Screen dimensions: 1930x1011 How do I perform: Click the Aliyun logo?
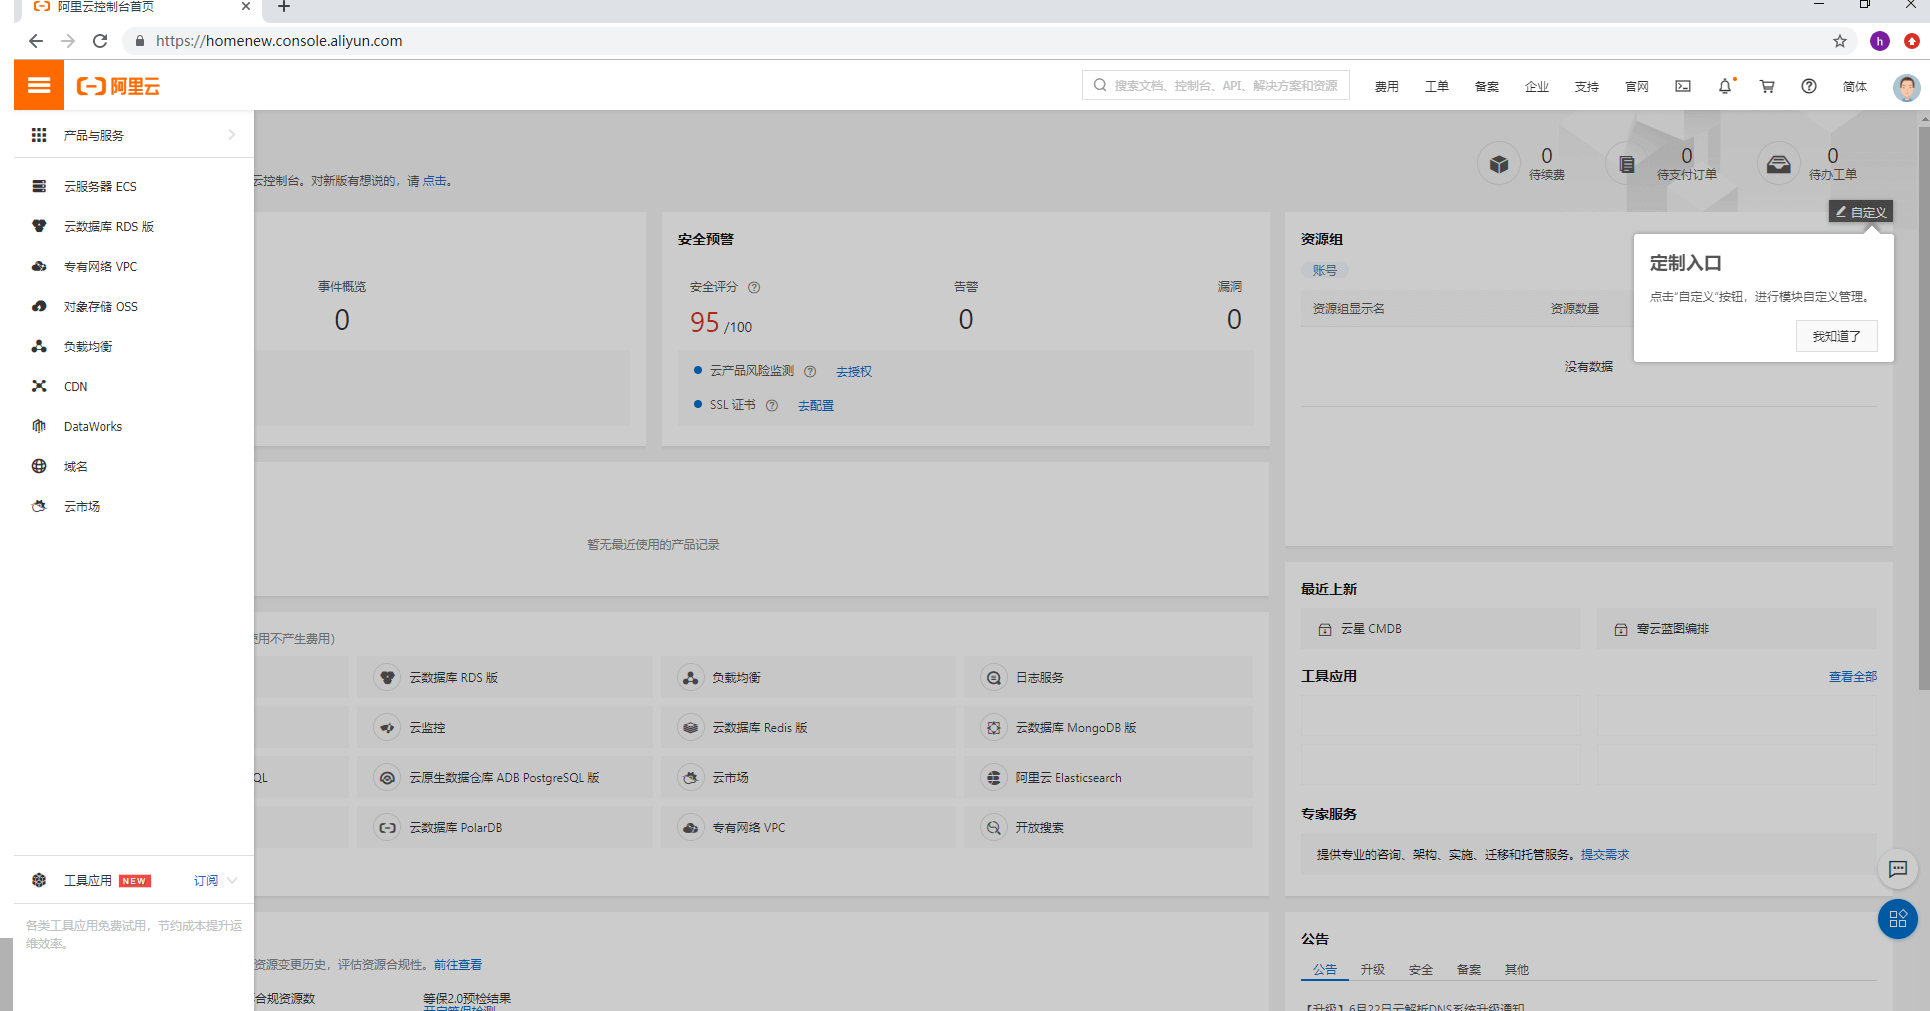tap(118, 86)
